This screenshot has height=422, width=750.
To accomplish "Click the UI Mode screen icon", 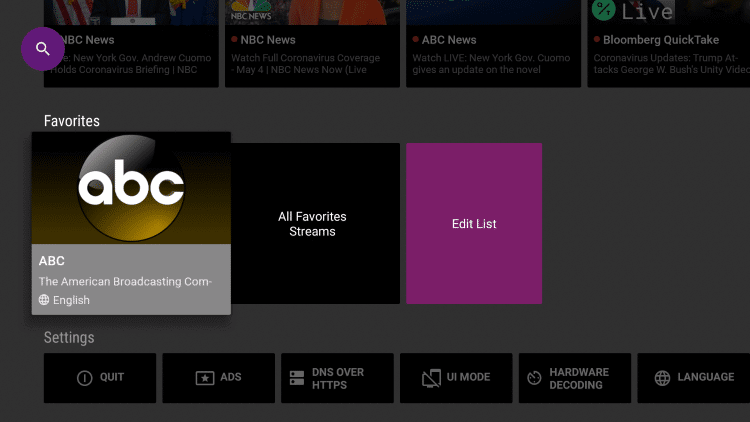I will pos(431,378).
